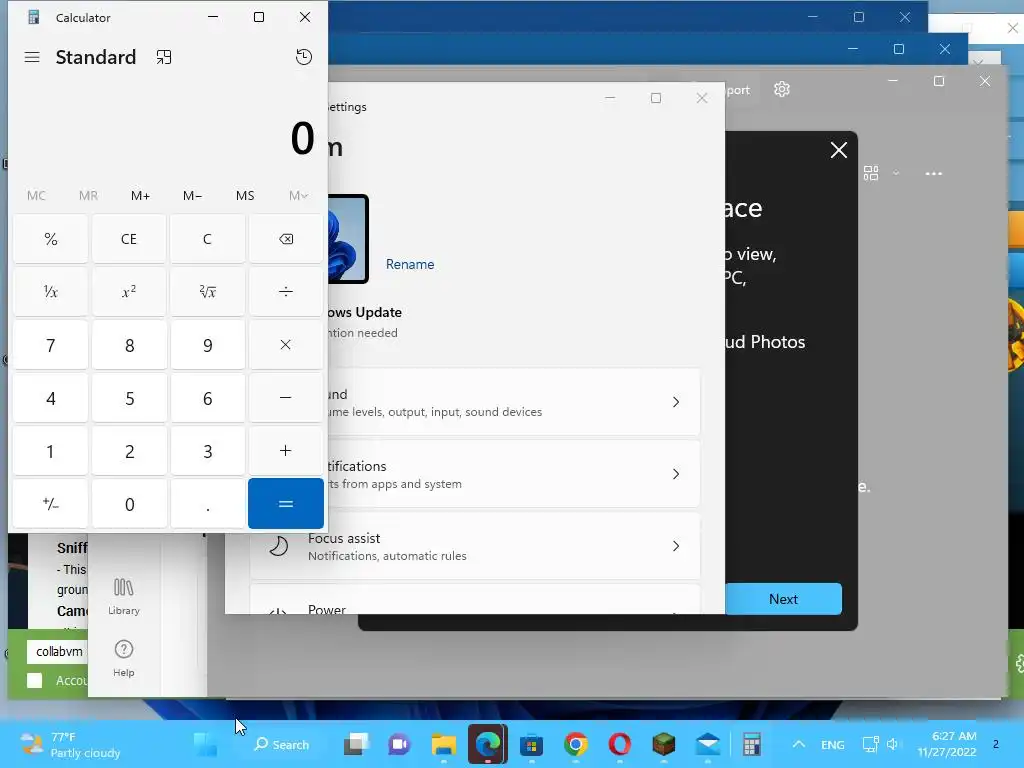
Task: Open Opera browser from taskbar
Action: tap(620, 744)
